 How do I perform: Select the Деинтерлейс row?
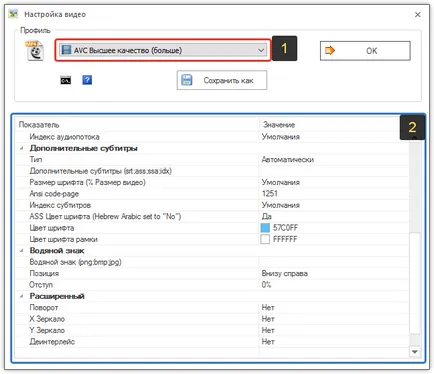(212, 342)
